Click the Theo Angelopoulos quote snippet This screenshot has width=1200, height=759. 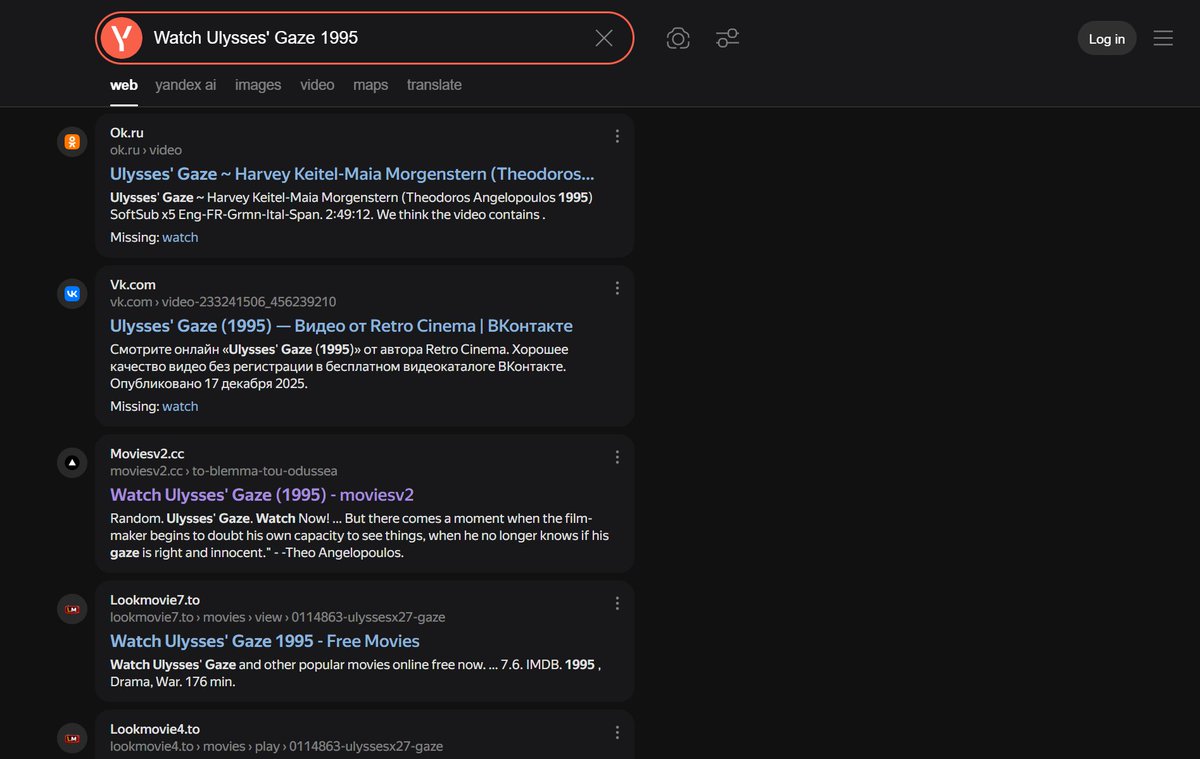[x=359, y=536]
